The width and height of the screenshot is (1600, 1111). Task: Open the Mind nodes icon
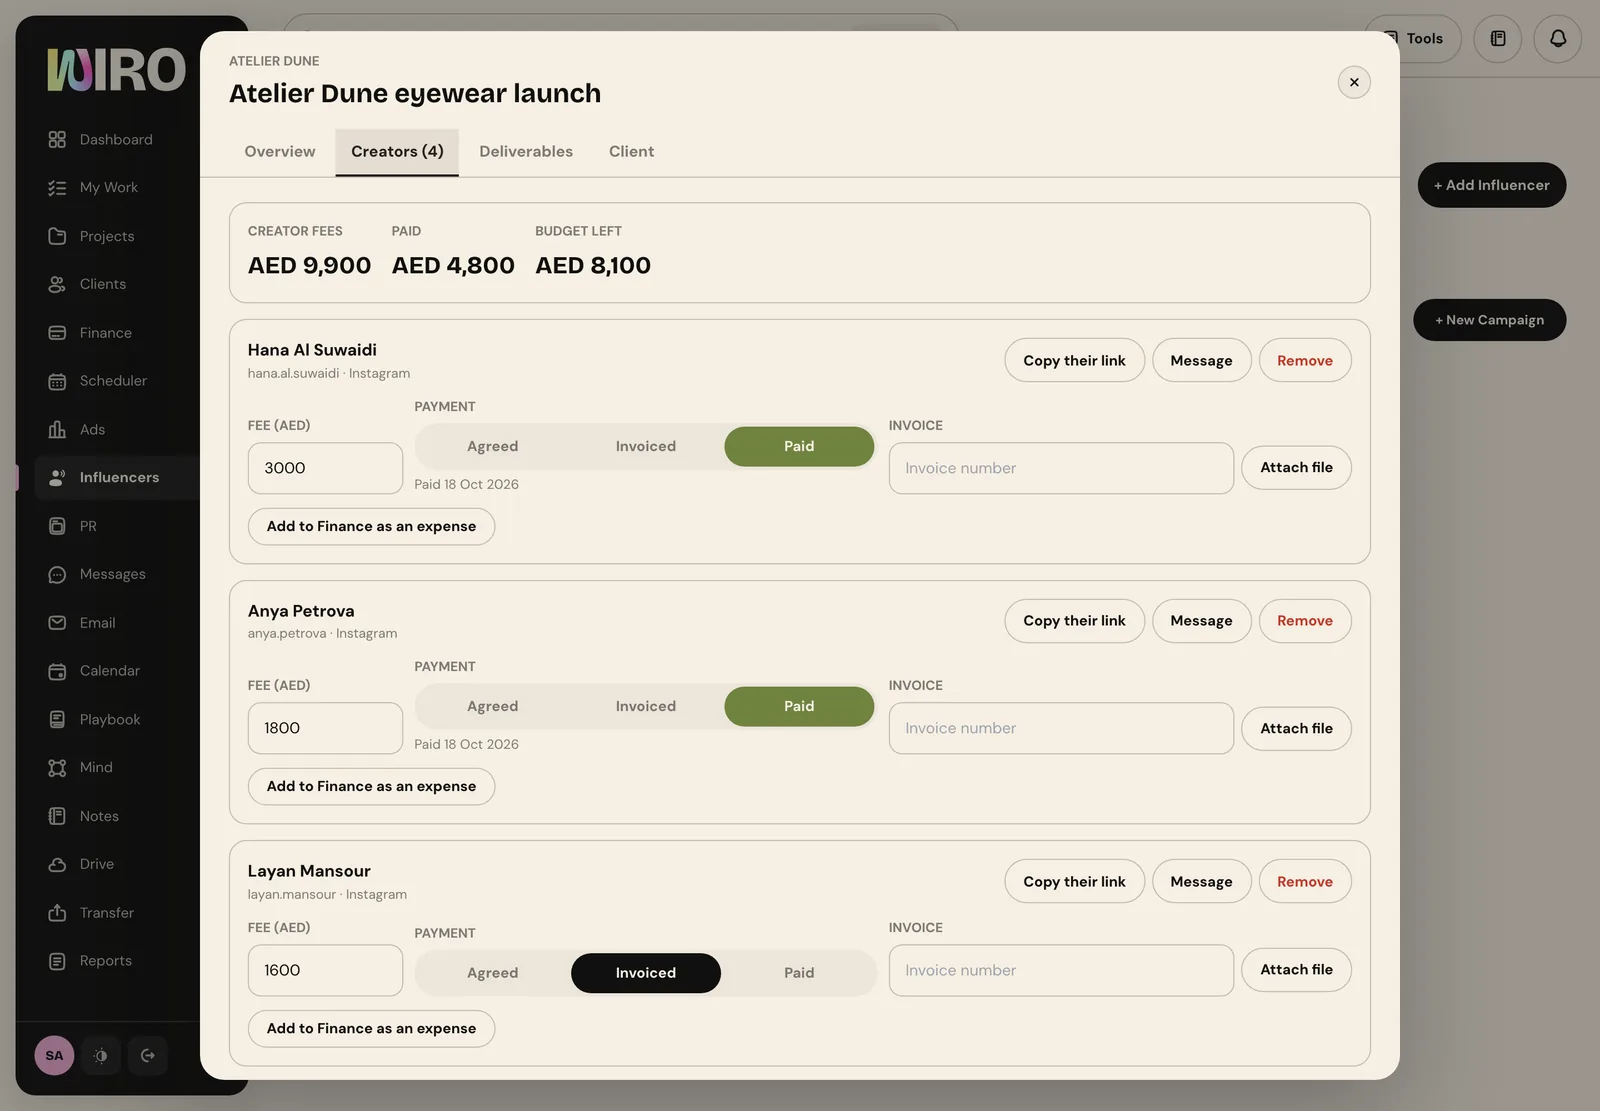57,767
